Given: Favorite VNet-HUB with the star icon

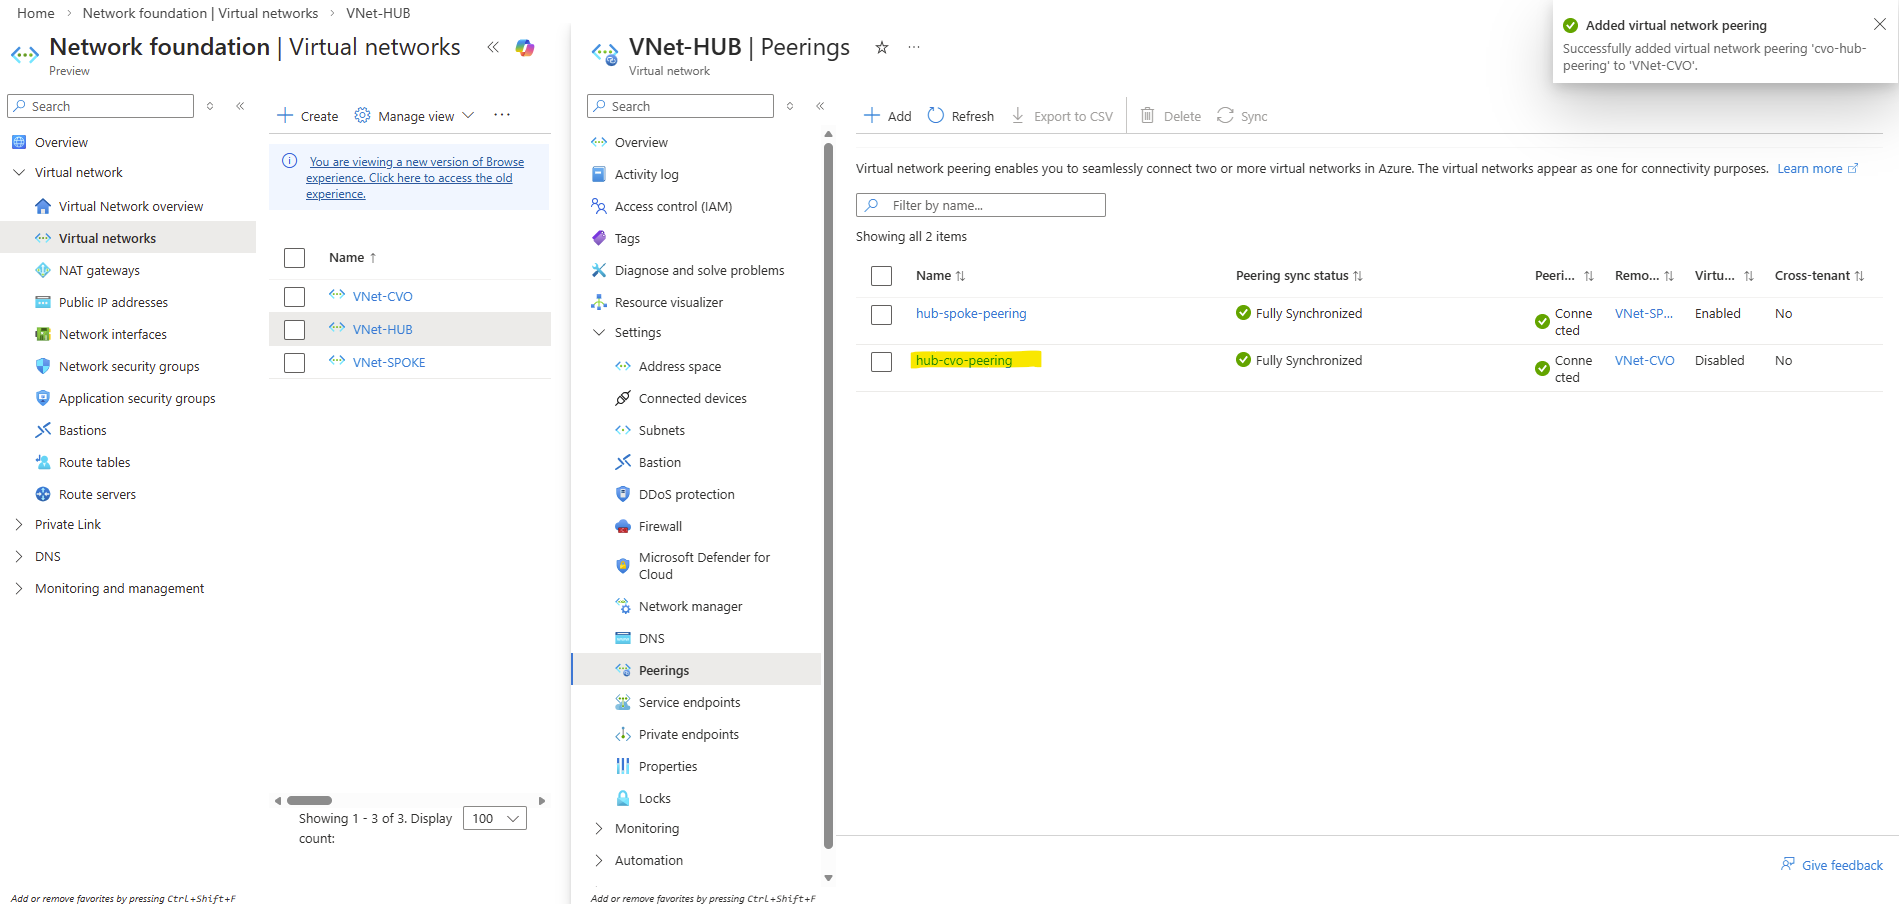Looking at the screenshot, I should pos(882,48).
